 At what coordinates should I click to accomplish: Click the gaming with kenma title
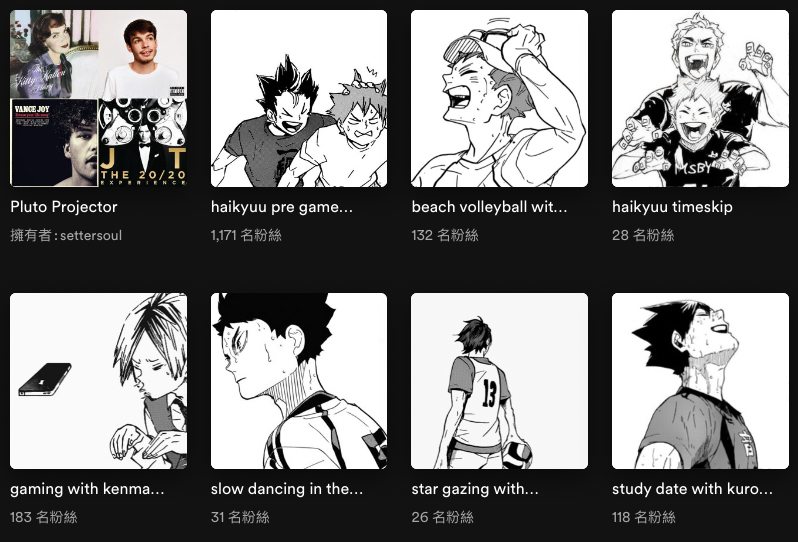point(87,489)
